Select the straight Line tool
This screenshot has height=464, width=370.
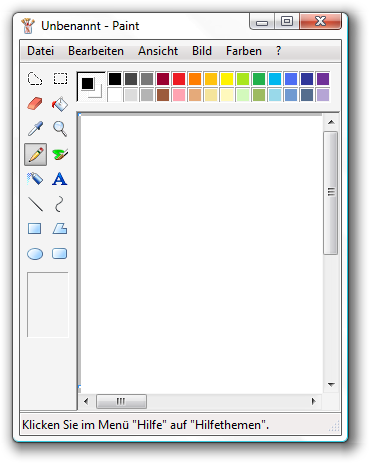(35, 204)
